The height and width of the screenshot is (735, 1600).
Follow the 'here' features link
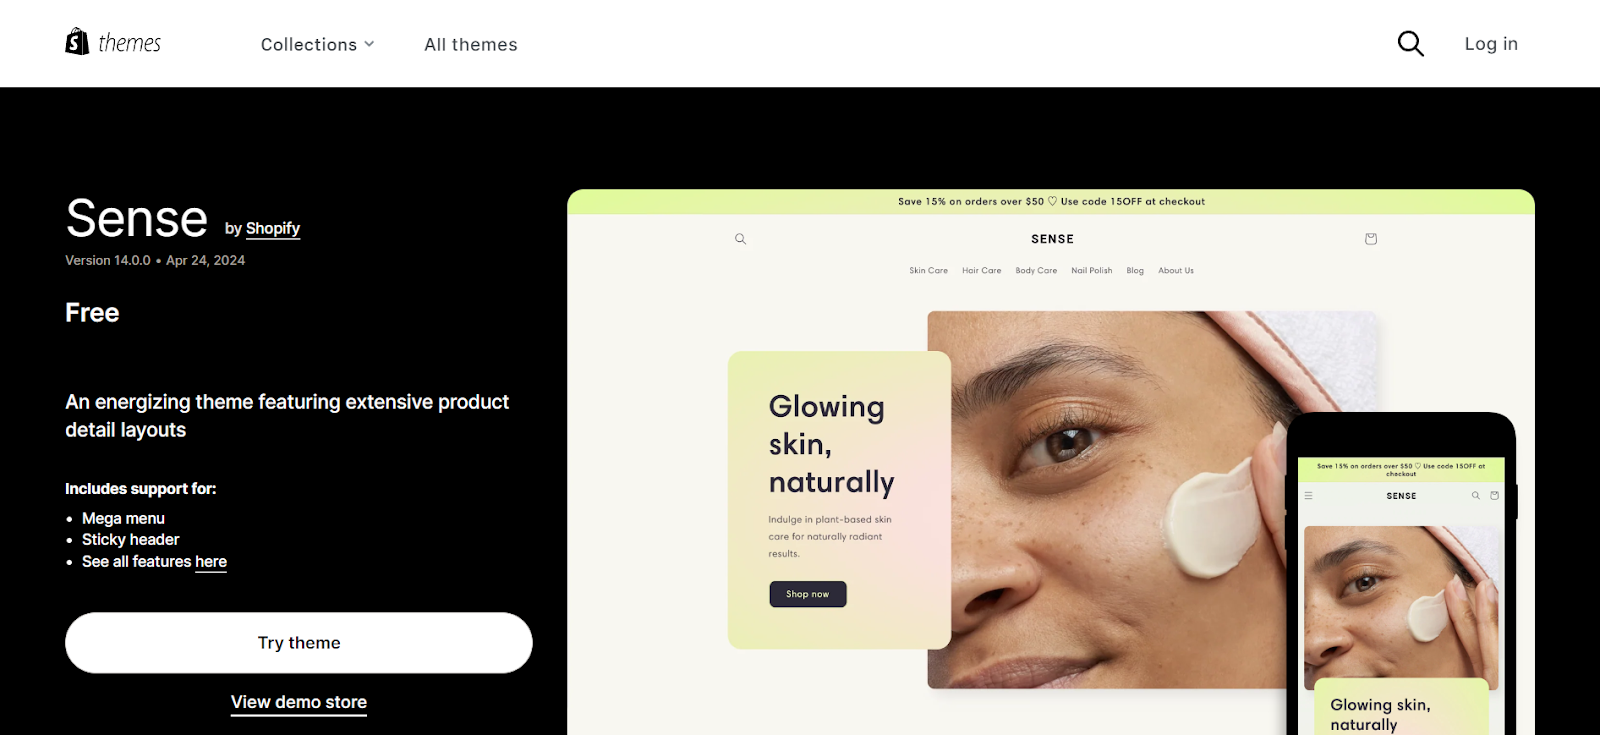point(211,562)
